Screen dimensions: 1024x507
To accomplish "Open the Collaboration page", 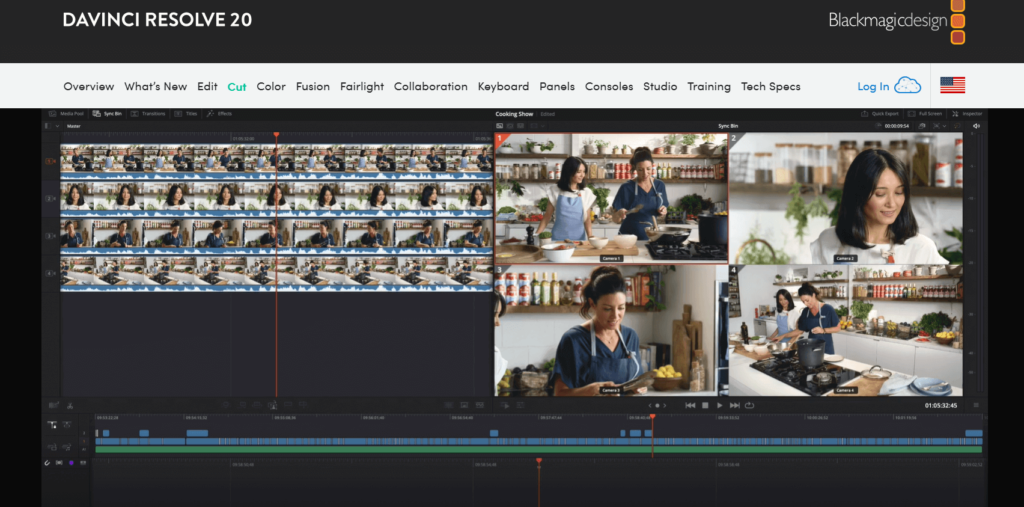I will pos(430,86).
